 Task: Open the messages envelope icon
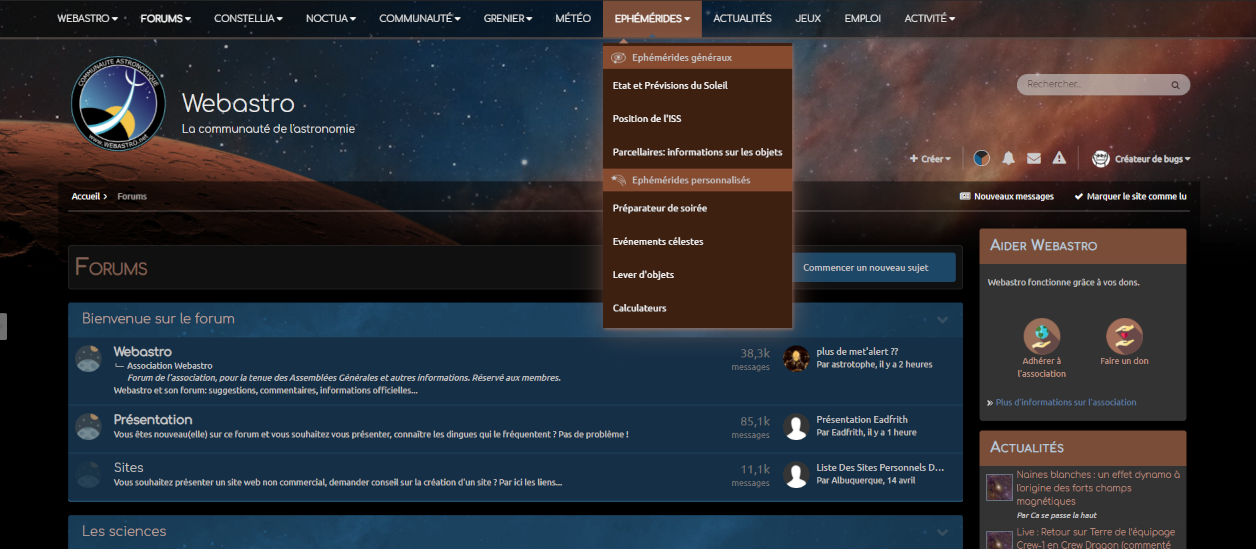click(x=1034, y=158)
